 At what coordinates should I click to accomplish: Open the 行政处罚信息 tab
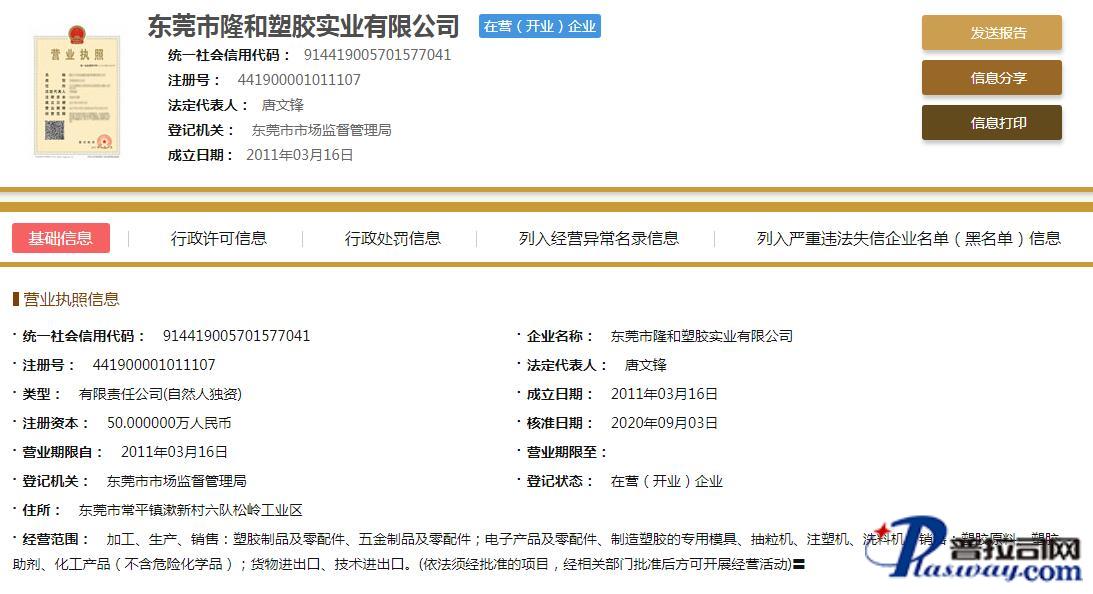pos(393,238)
